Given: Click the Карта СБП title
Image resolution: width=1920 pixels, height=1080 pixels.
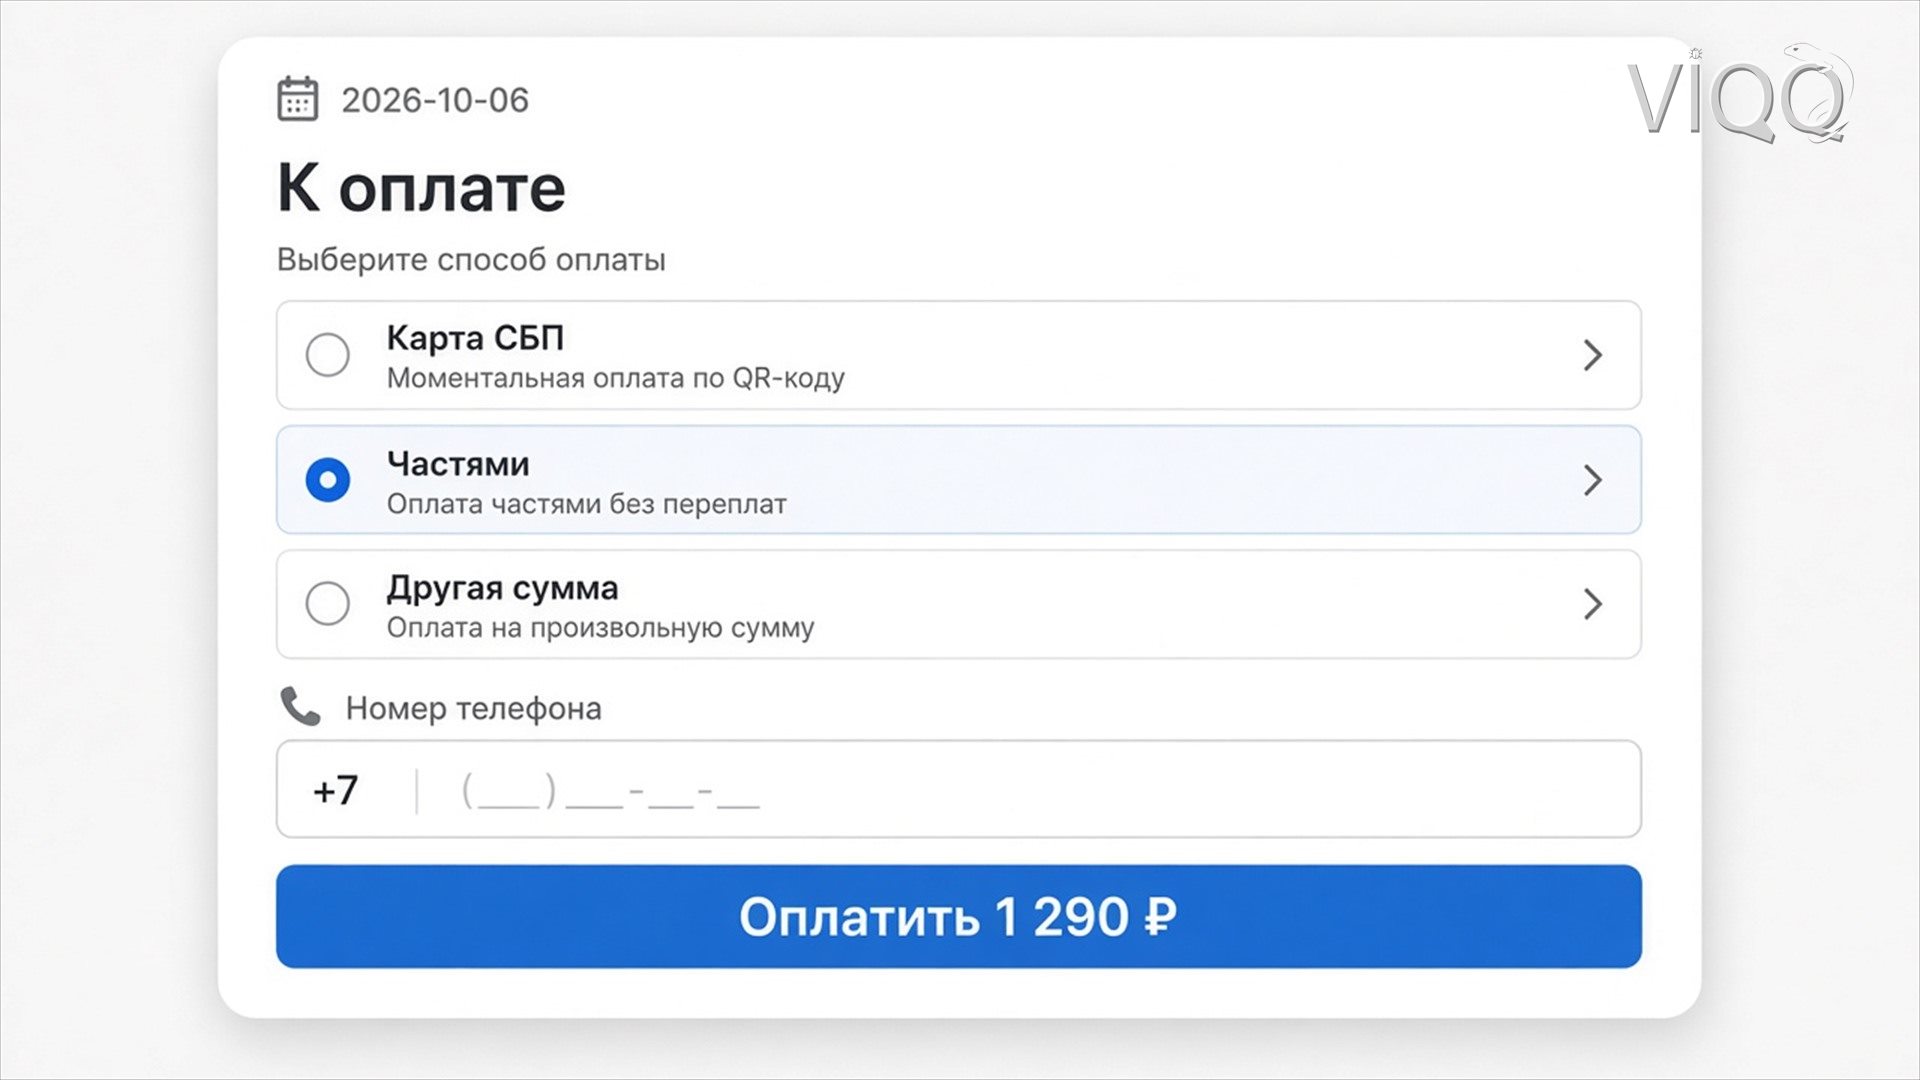Looking at the screenshot, I should point(475,338).
